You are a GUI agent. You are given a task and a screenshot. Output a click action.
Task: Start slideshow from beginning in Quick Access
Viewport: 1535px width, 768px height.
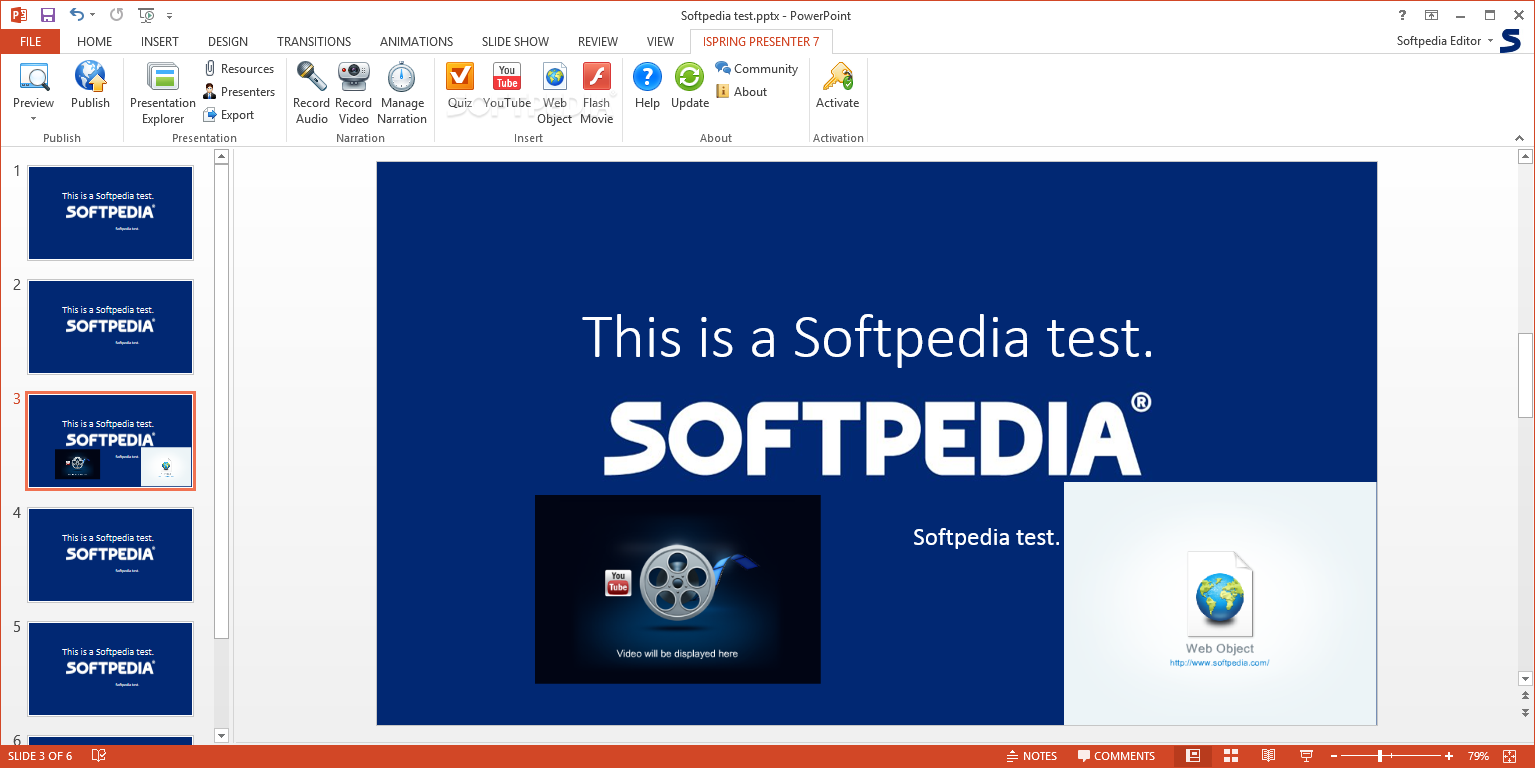click(x=147, y=15)
